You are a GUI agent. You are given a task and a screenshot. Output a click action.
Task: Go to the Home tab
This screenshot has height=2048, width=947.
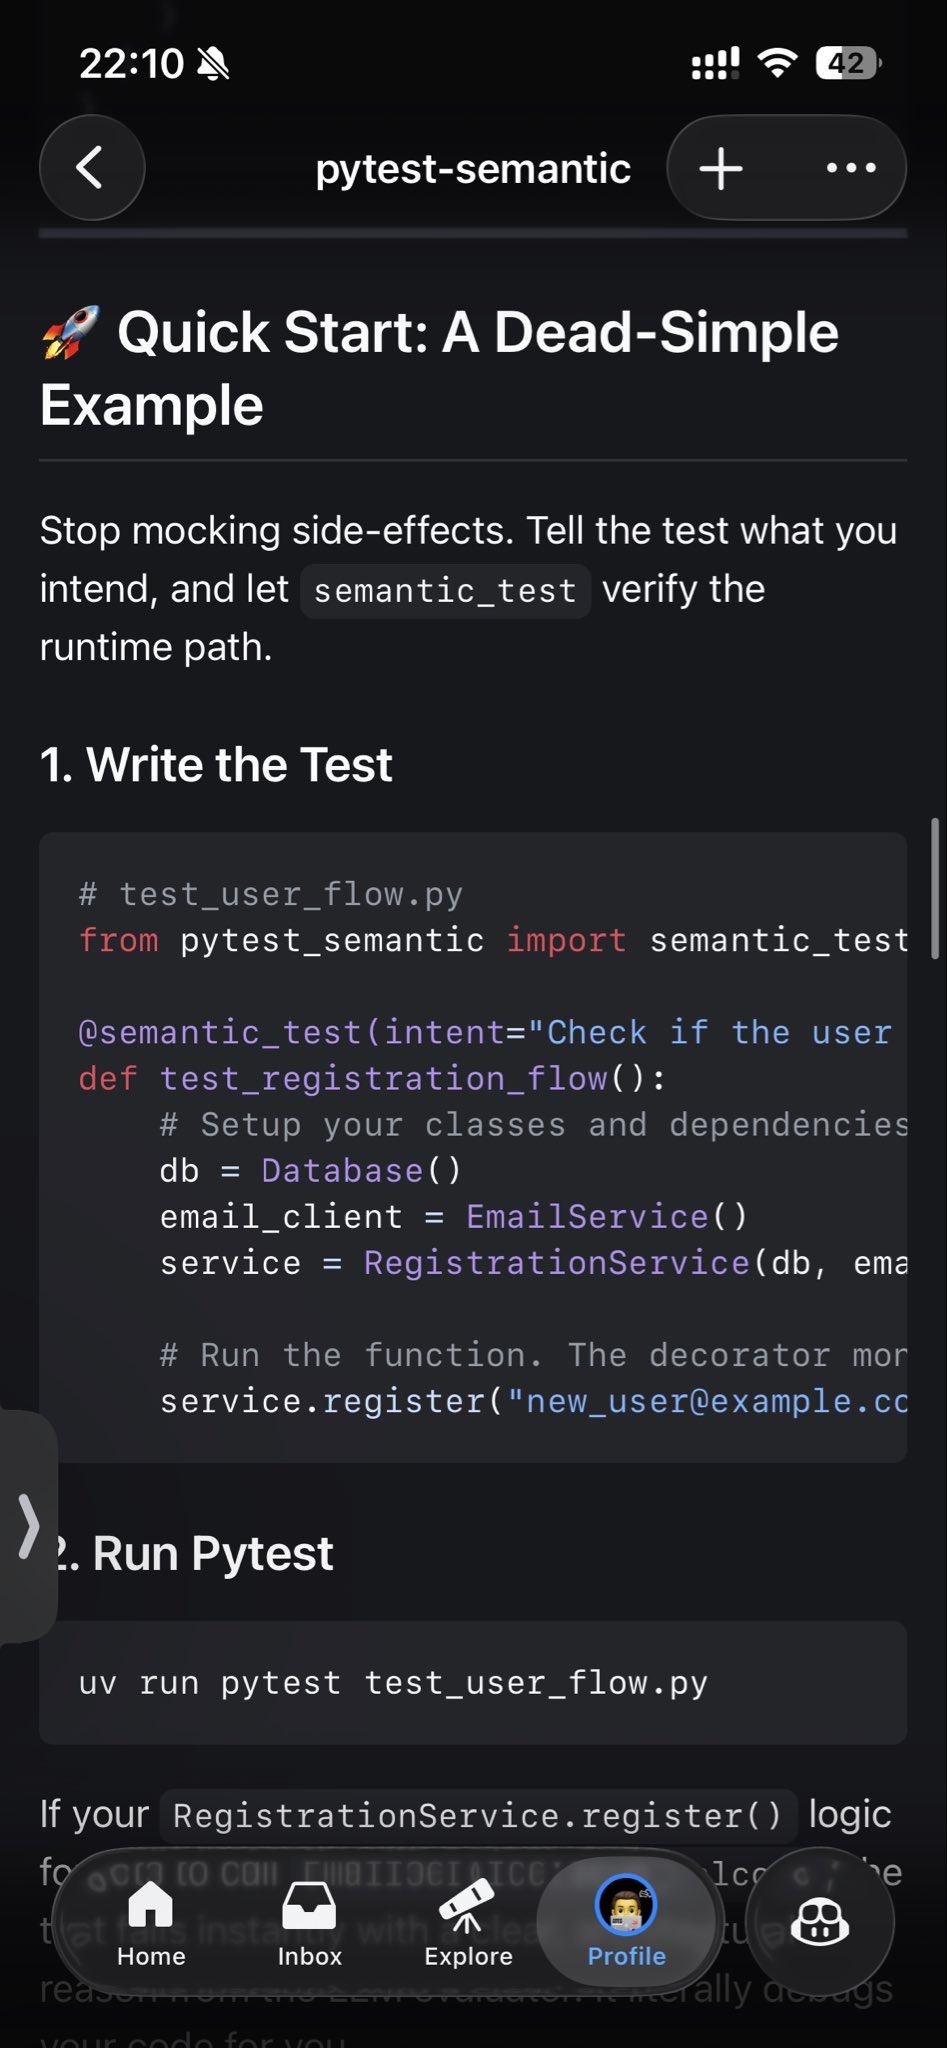tap(151, 1922)
